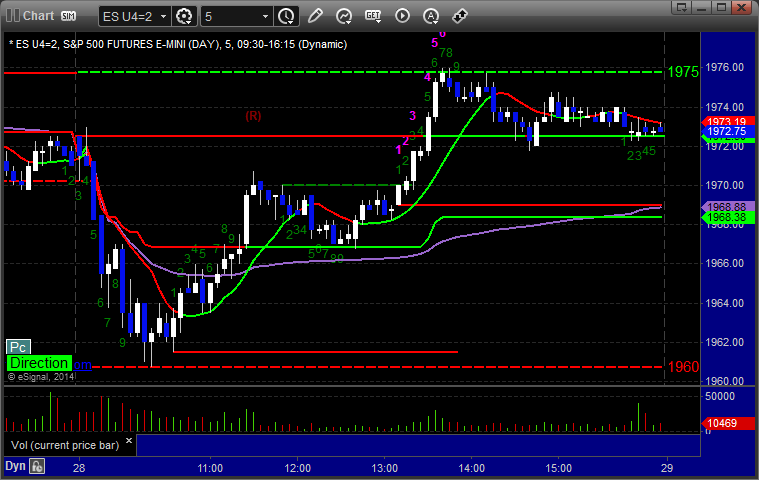Image resolution: width=759 pixels, height=480 pixels.
Task: Click the green Direction button
Action: [x=39, y=363]
